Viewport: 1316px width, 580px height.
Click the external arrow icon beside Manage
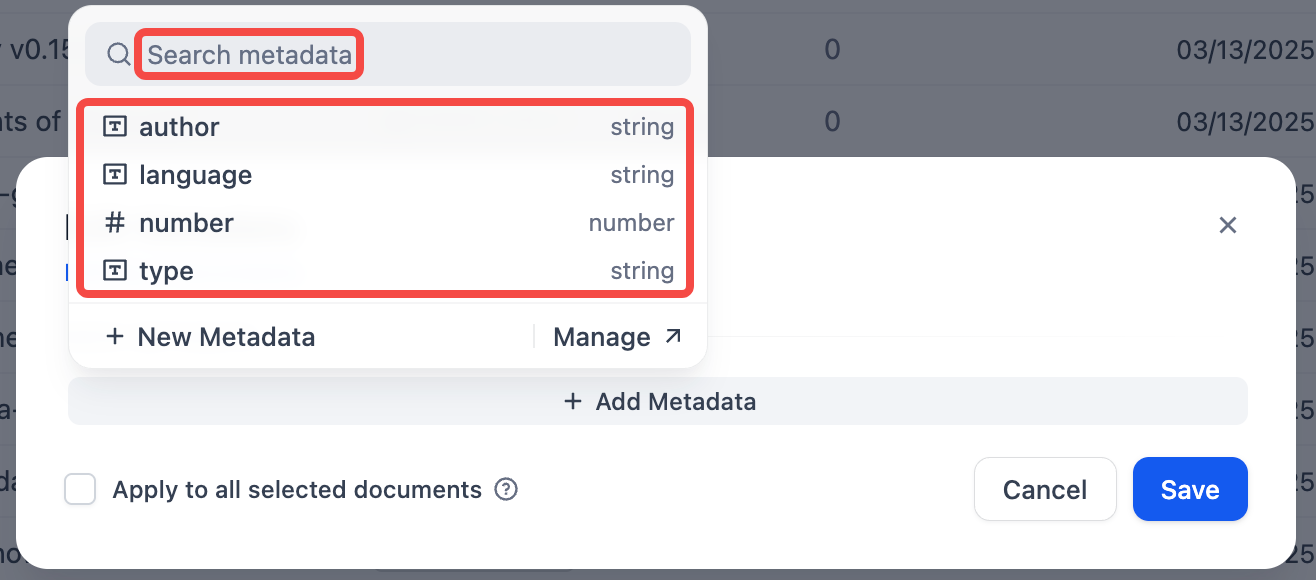click(x=673, y=337)
